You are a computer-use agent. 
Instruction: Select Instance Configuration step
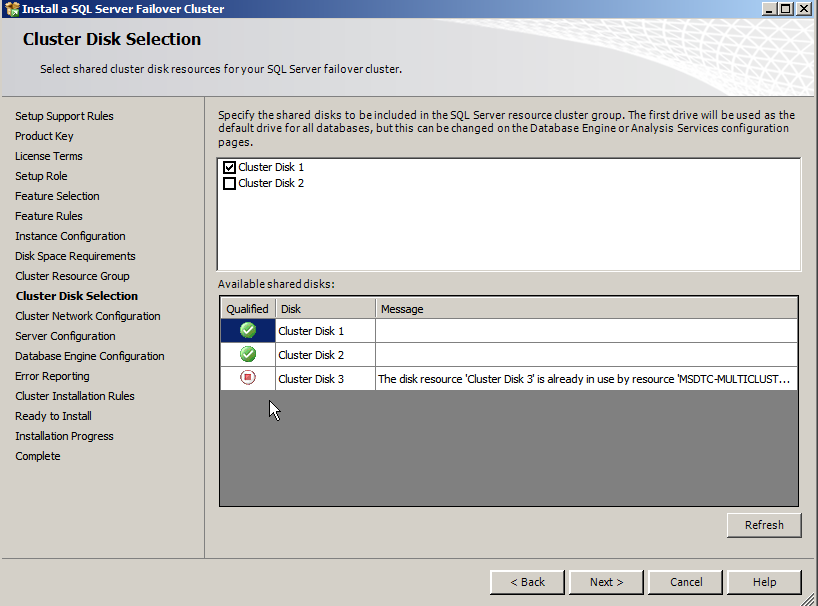tap(70, 235)
